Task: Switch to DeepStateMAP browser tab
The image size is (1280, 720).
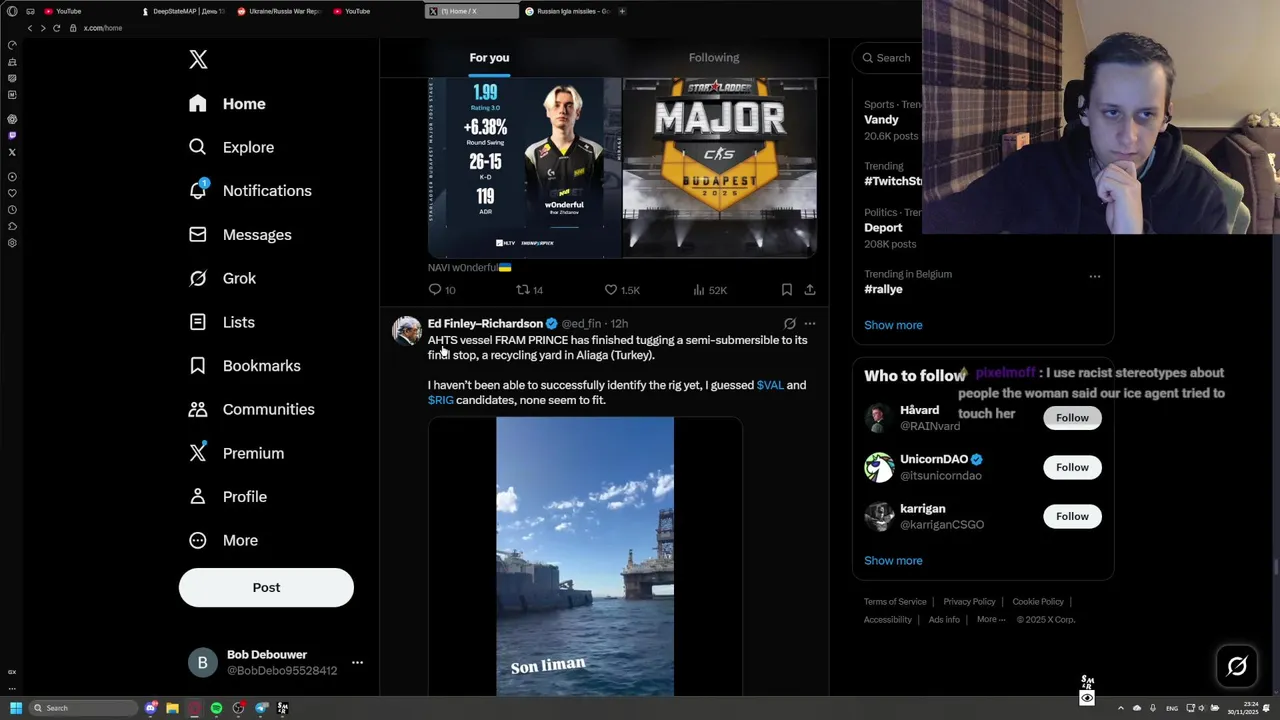Action: pyautogui.click(x=182, y=11)
